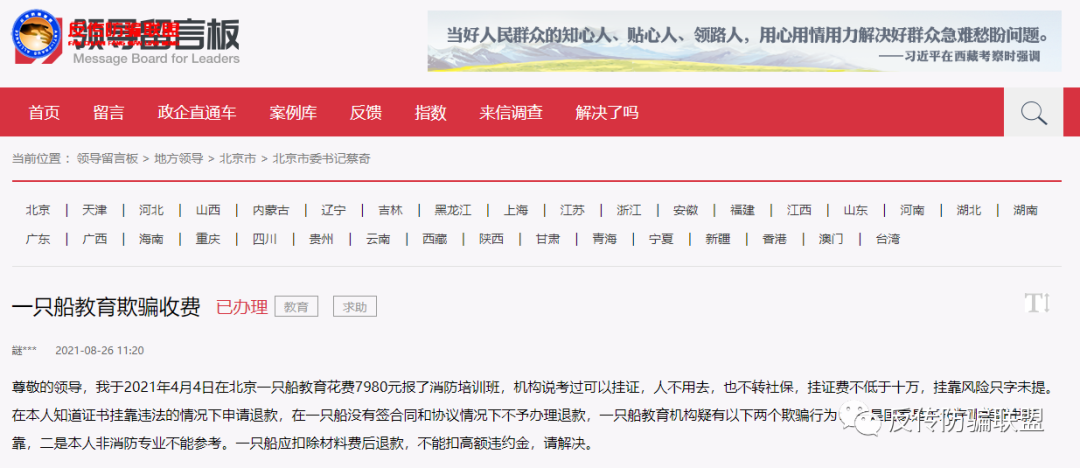Viewport: 1080px width, 468px height.
Task: Click breadcrumb 北京市委书记蔡奇
Action: [322, 159]
